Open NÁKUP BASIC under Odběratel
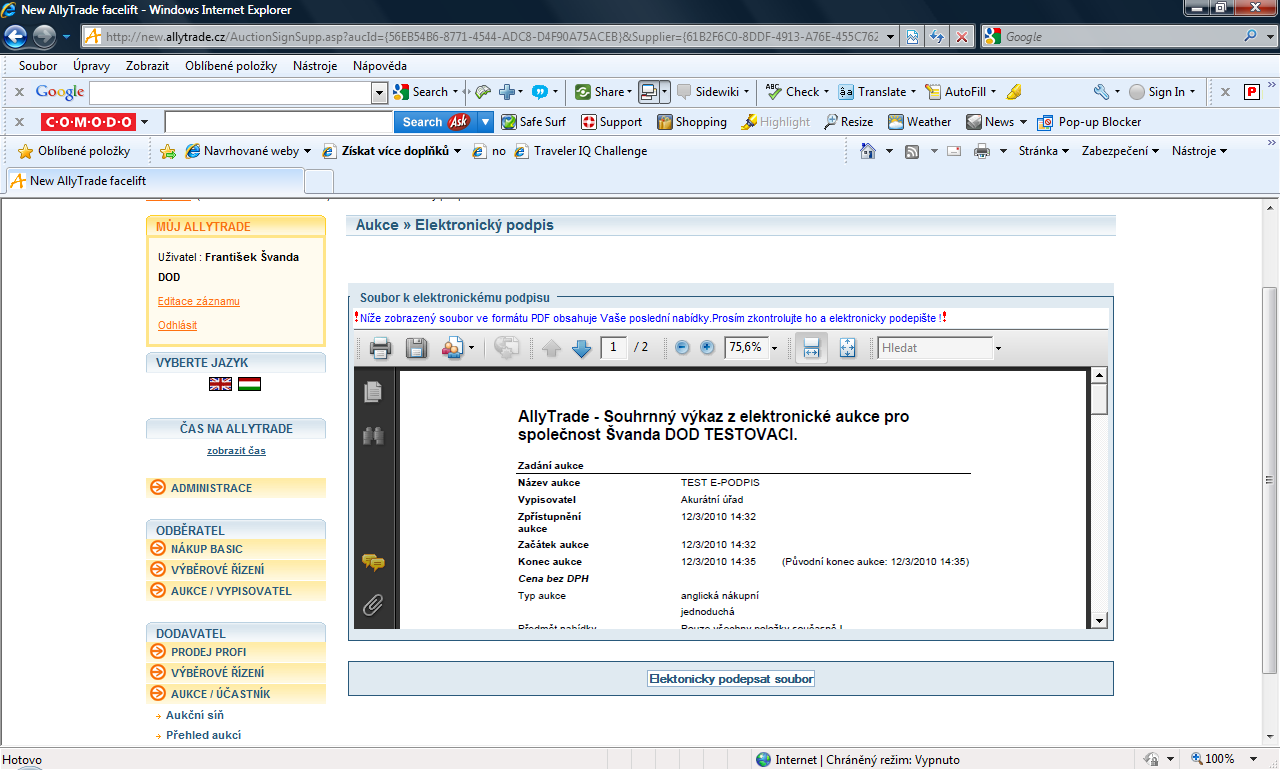Image resolution: width=1280 pixels, height=770 pixels. (236, 549)
